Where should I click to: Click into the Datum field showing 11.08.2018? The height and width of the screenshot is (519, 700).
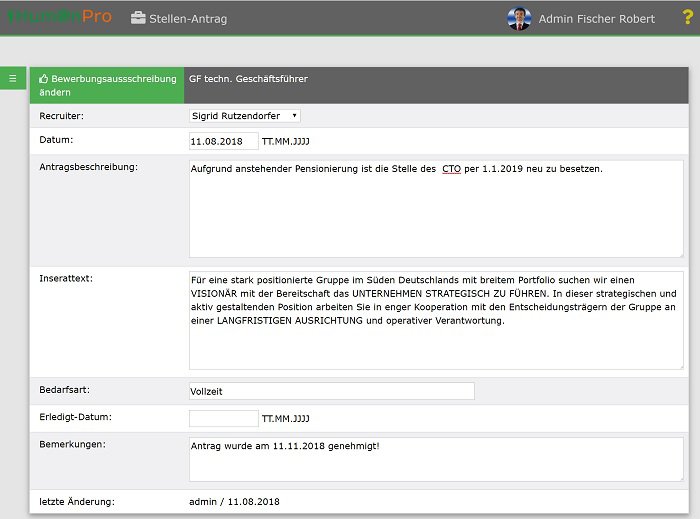pyautogui.click(x=223, y=141)
